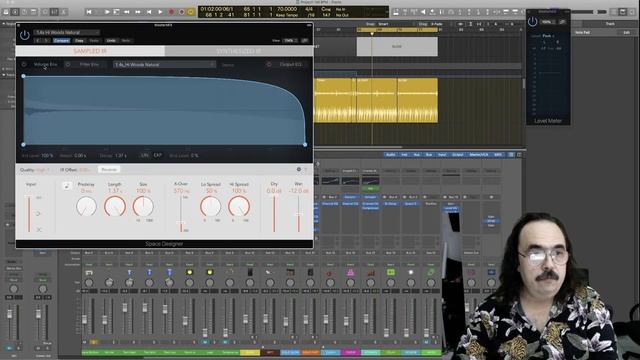Screen dimensions: 640x360
Task: Toggle the Level Meter plugin power button
Action: pyautogui.click(x=532, y=22)
